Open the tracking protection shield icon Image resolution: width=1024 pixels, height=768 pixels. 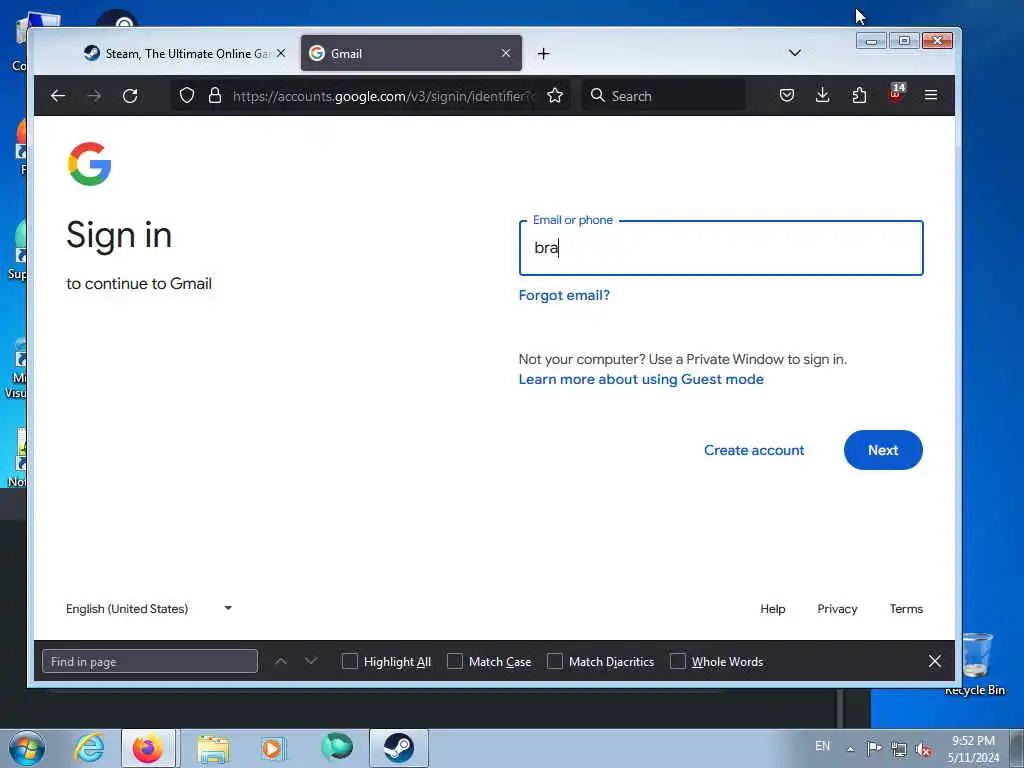click(187, 96)
